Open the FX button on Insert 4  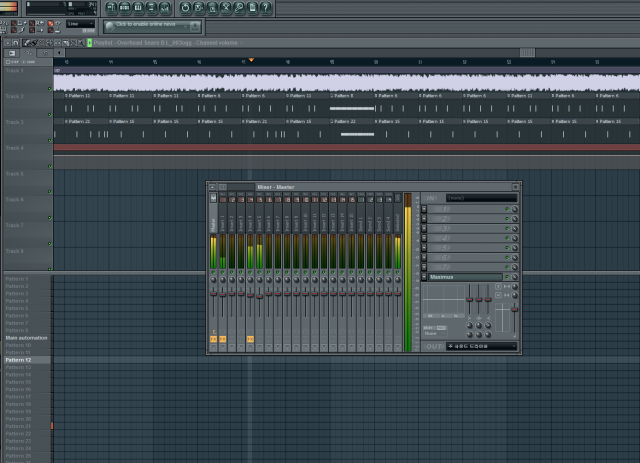[250, 339]
